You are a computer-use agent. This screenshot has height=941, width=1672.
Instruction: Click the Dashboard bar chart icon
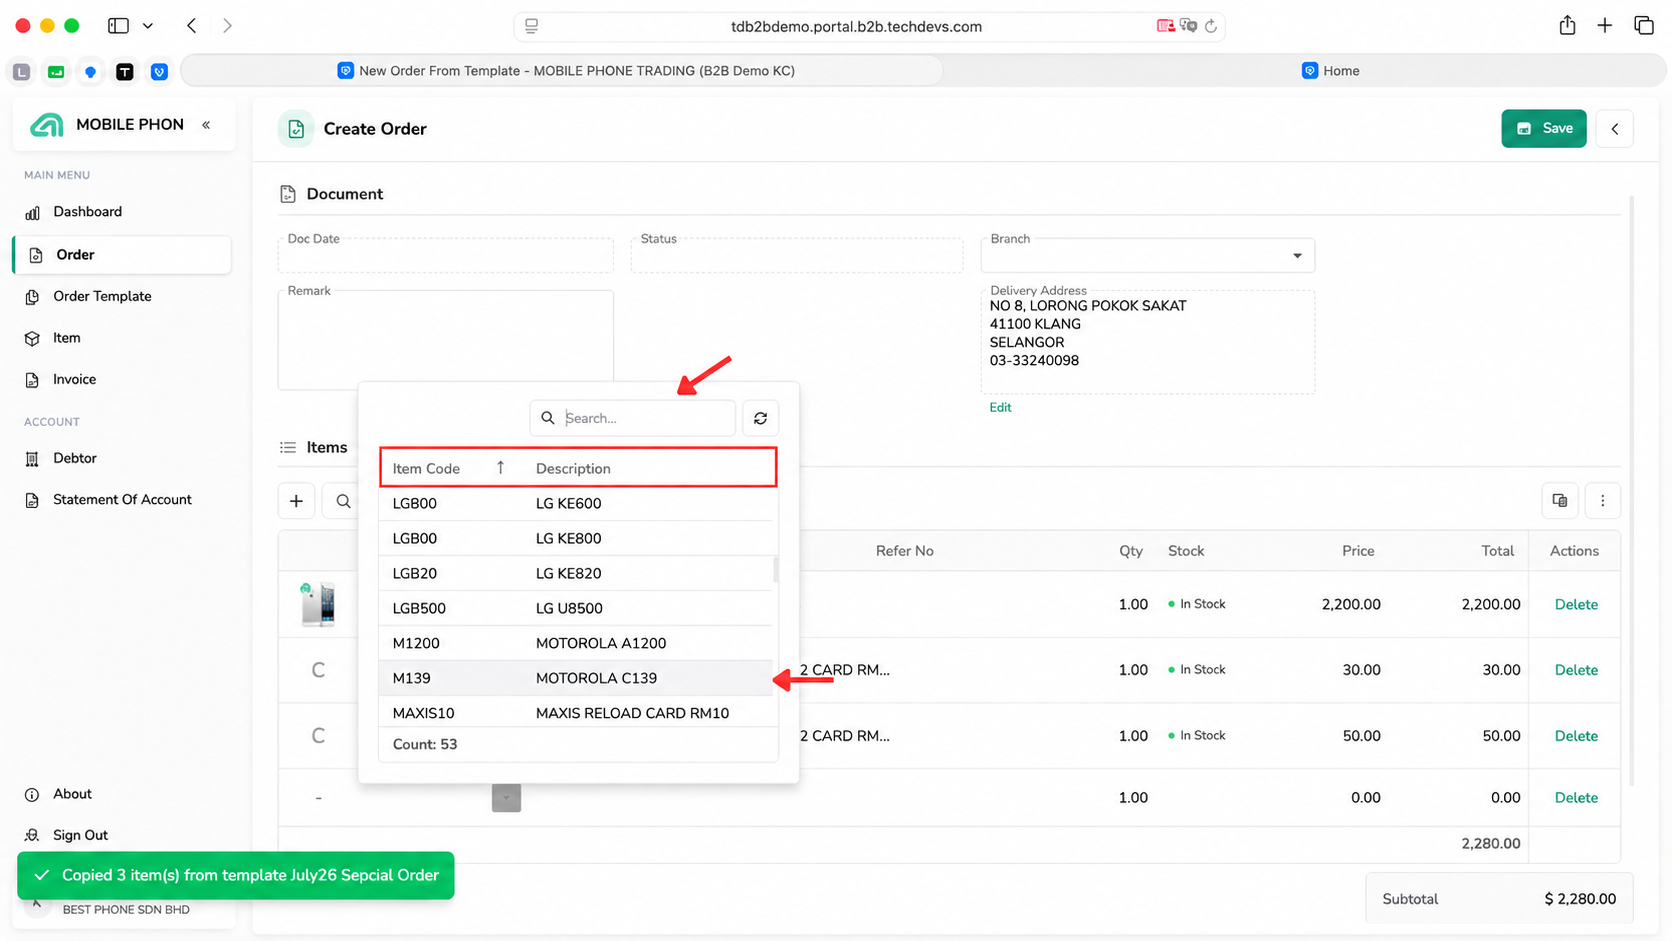click(32, 213)
